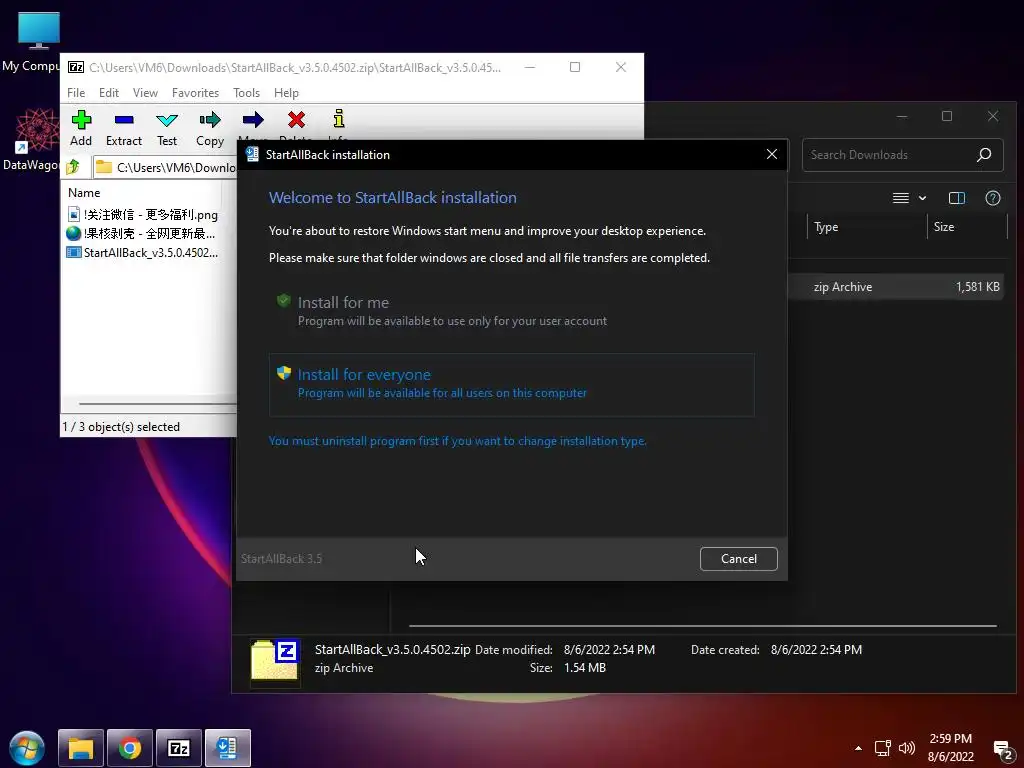Select the globe-icon shortcut file in 7-Zip

pyautogui.click(x=141, y=233)
